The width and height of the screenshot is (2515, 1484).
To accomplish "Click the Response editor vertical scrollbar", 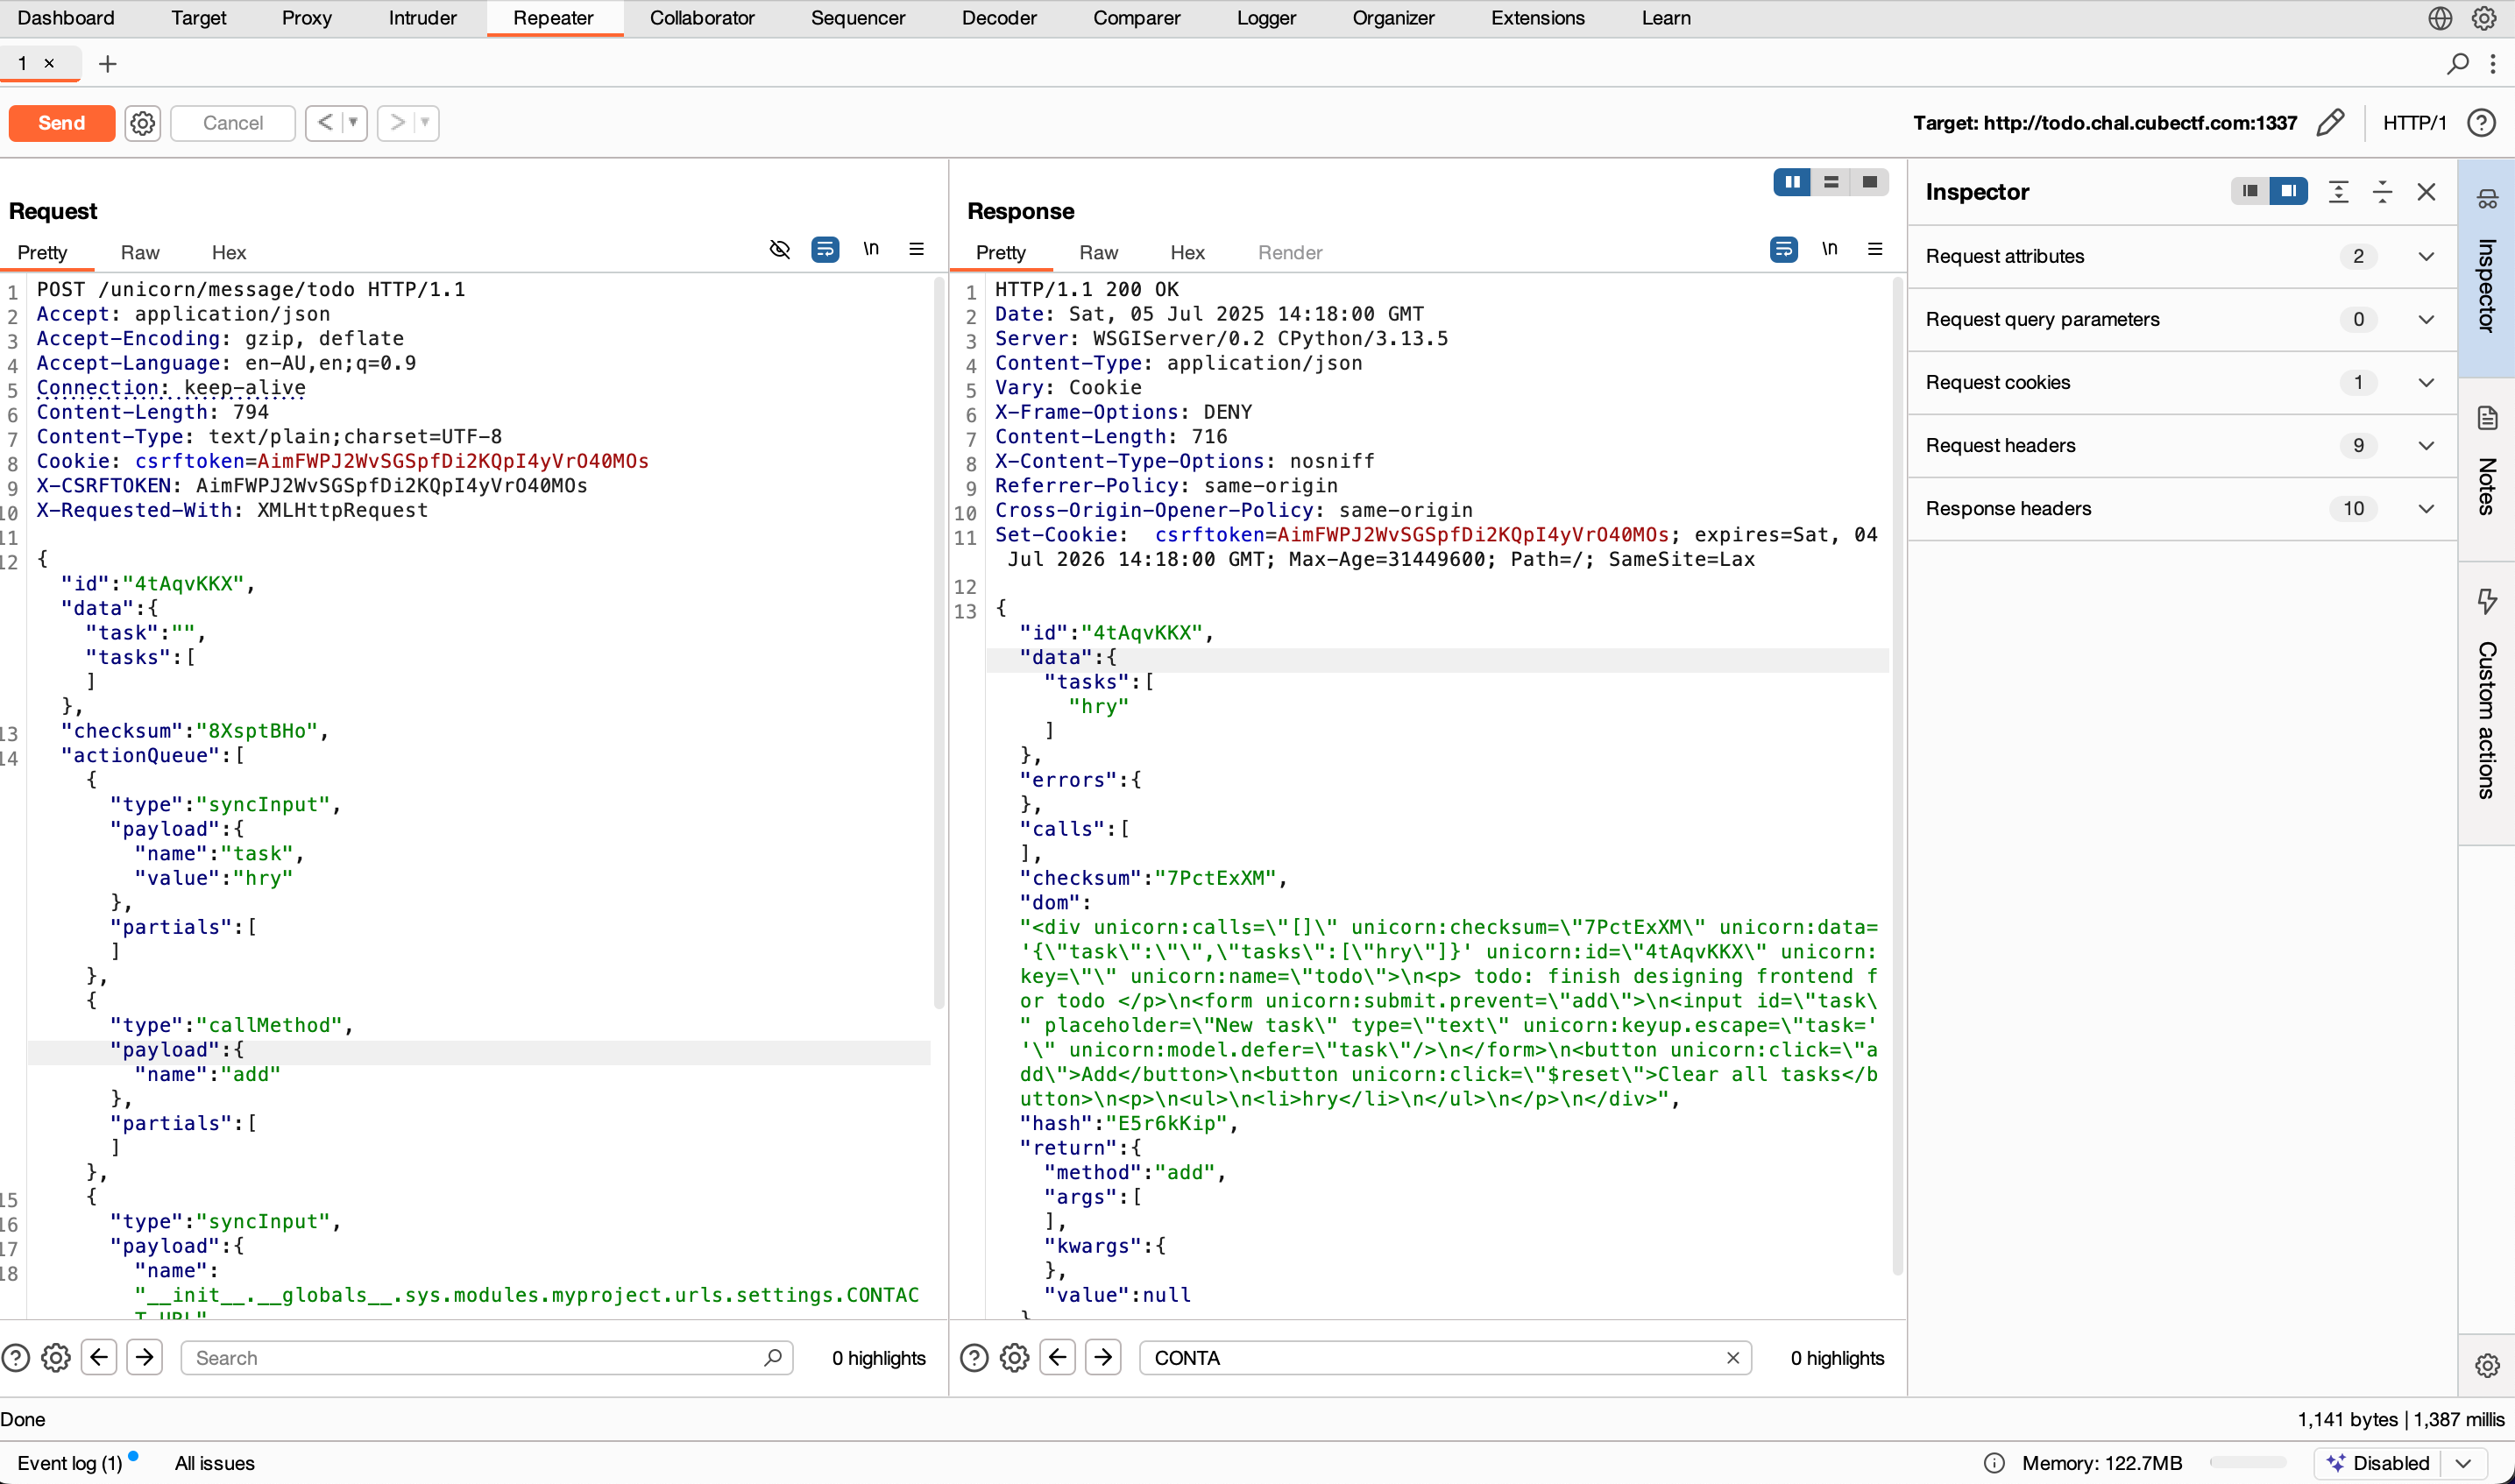I will tap(1897, 776).
